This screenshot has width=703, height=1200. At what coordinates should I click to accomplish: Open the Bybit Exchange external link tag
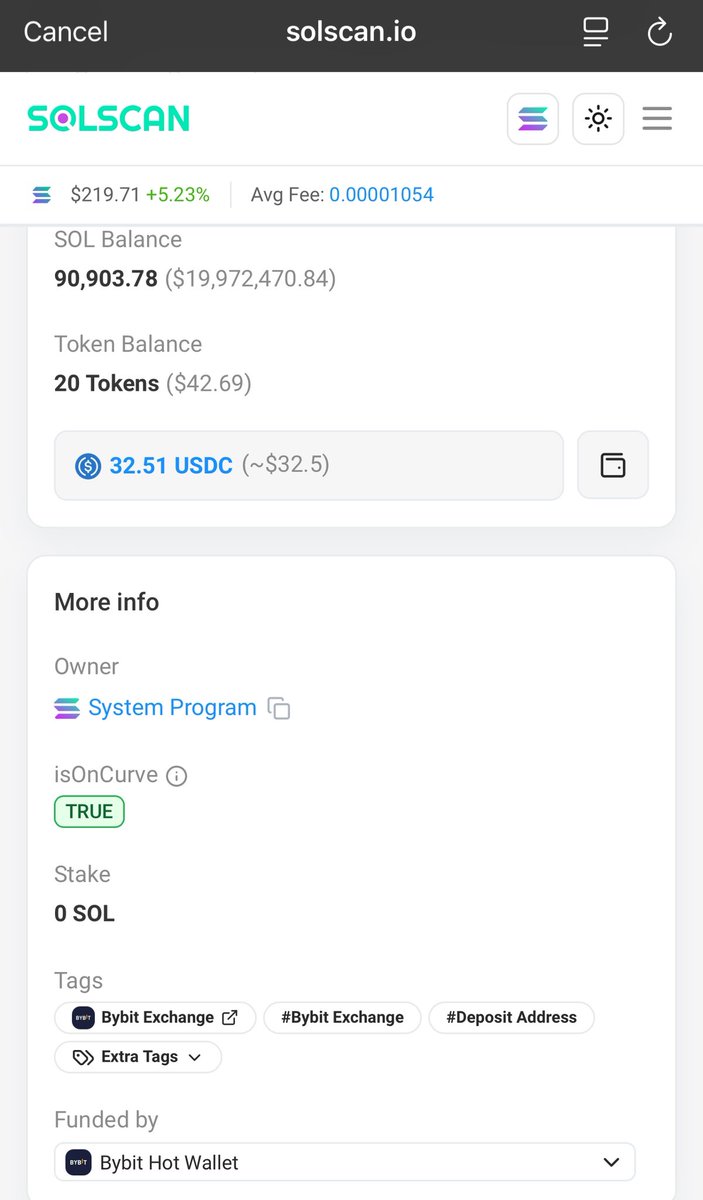click(x=155, y=1018)
